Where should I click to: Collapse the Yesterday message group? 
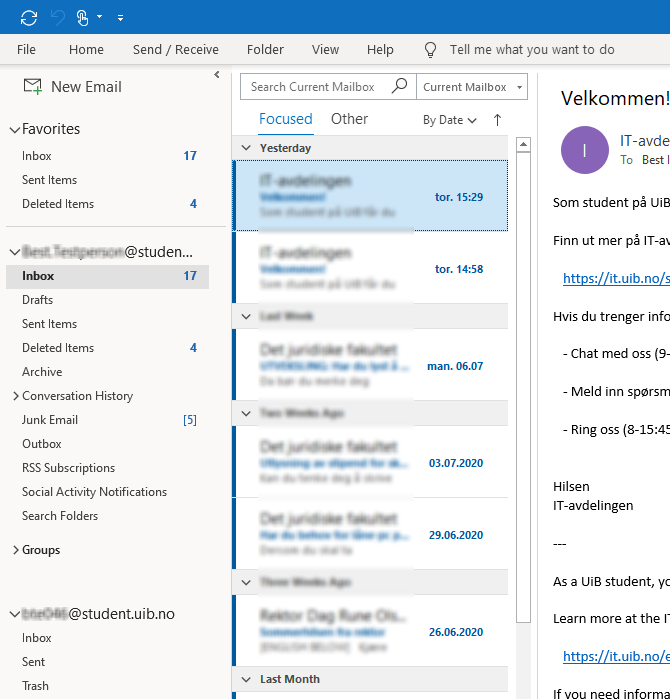[246, 148]
